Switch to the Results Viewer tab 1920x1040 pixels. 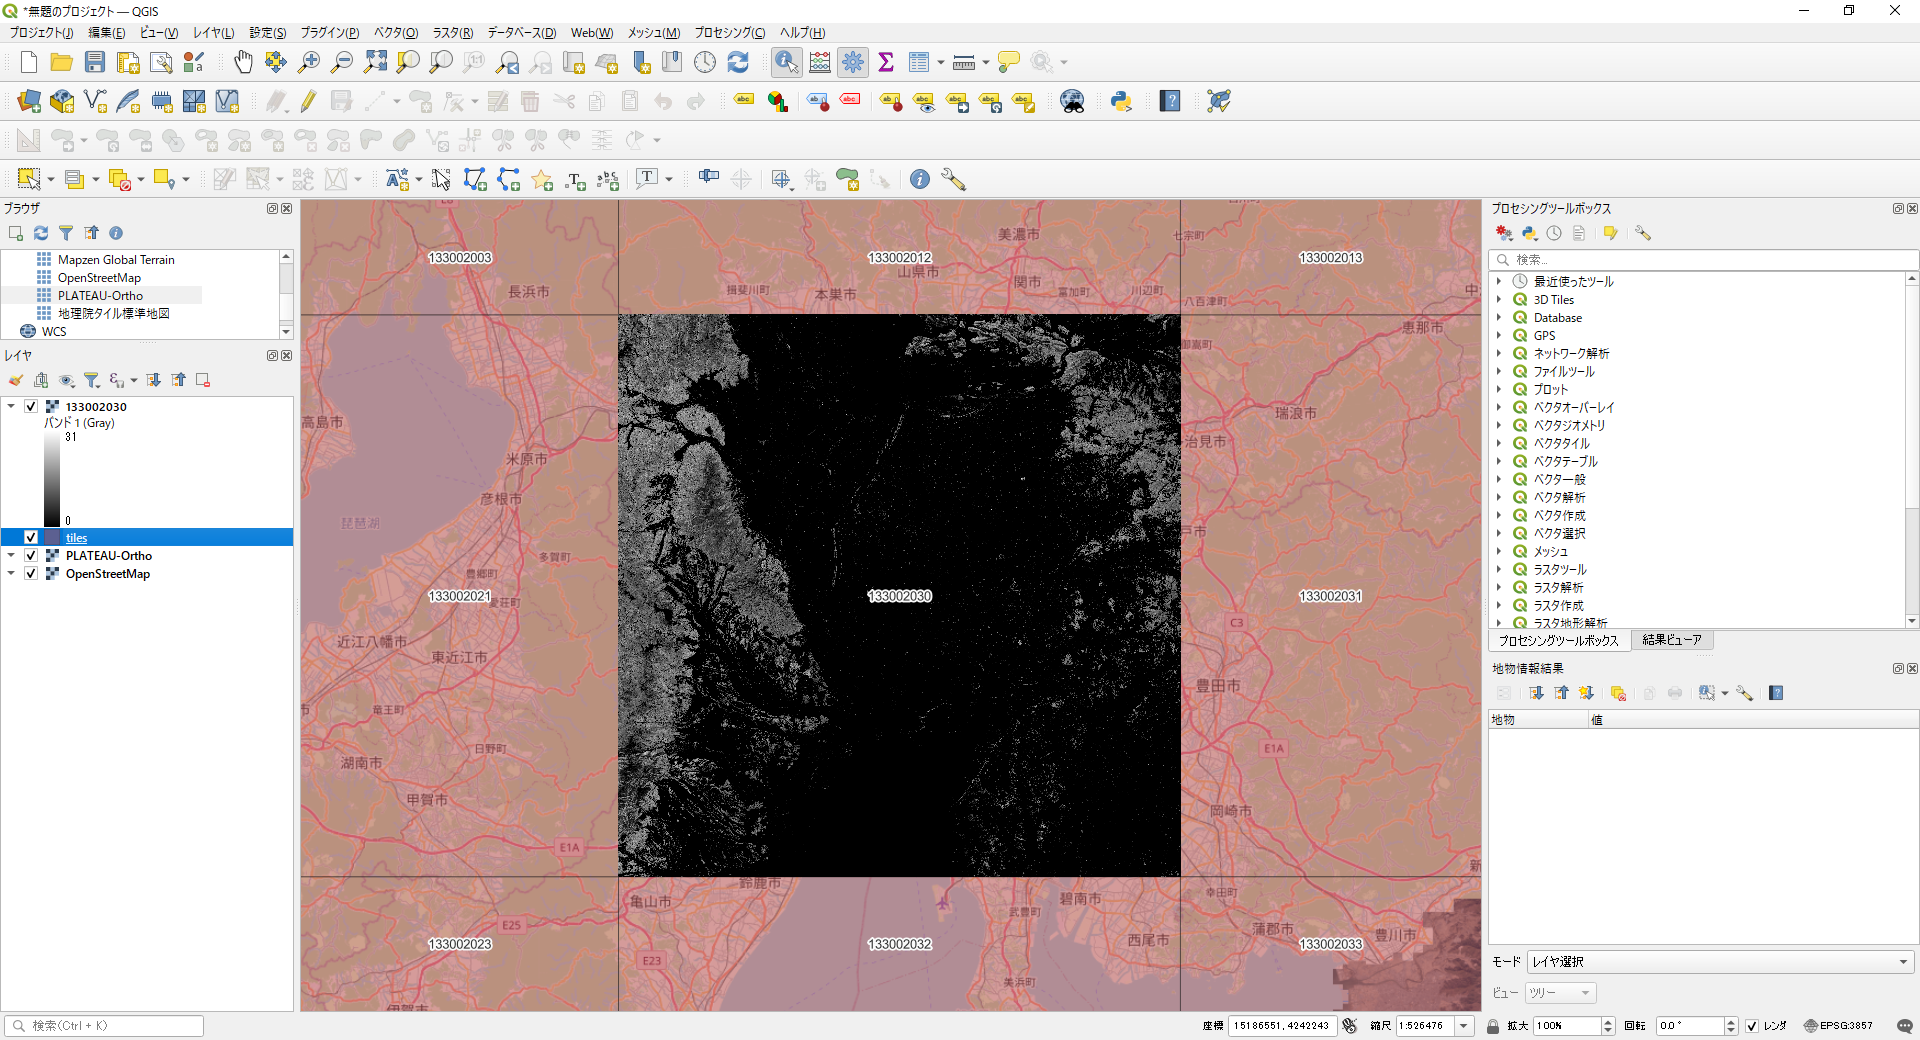[1672, 640]
